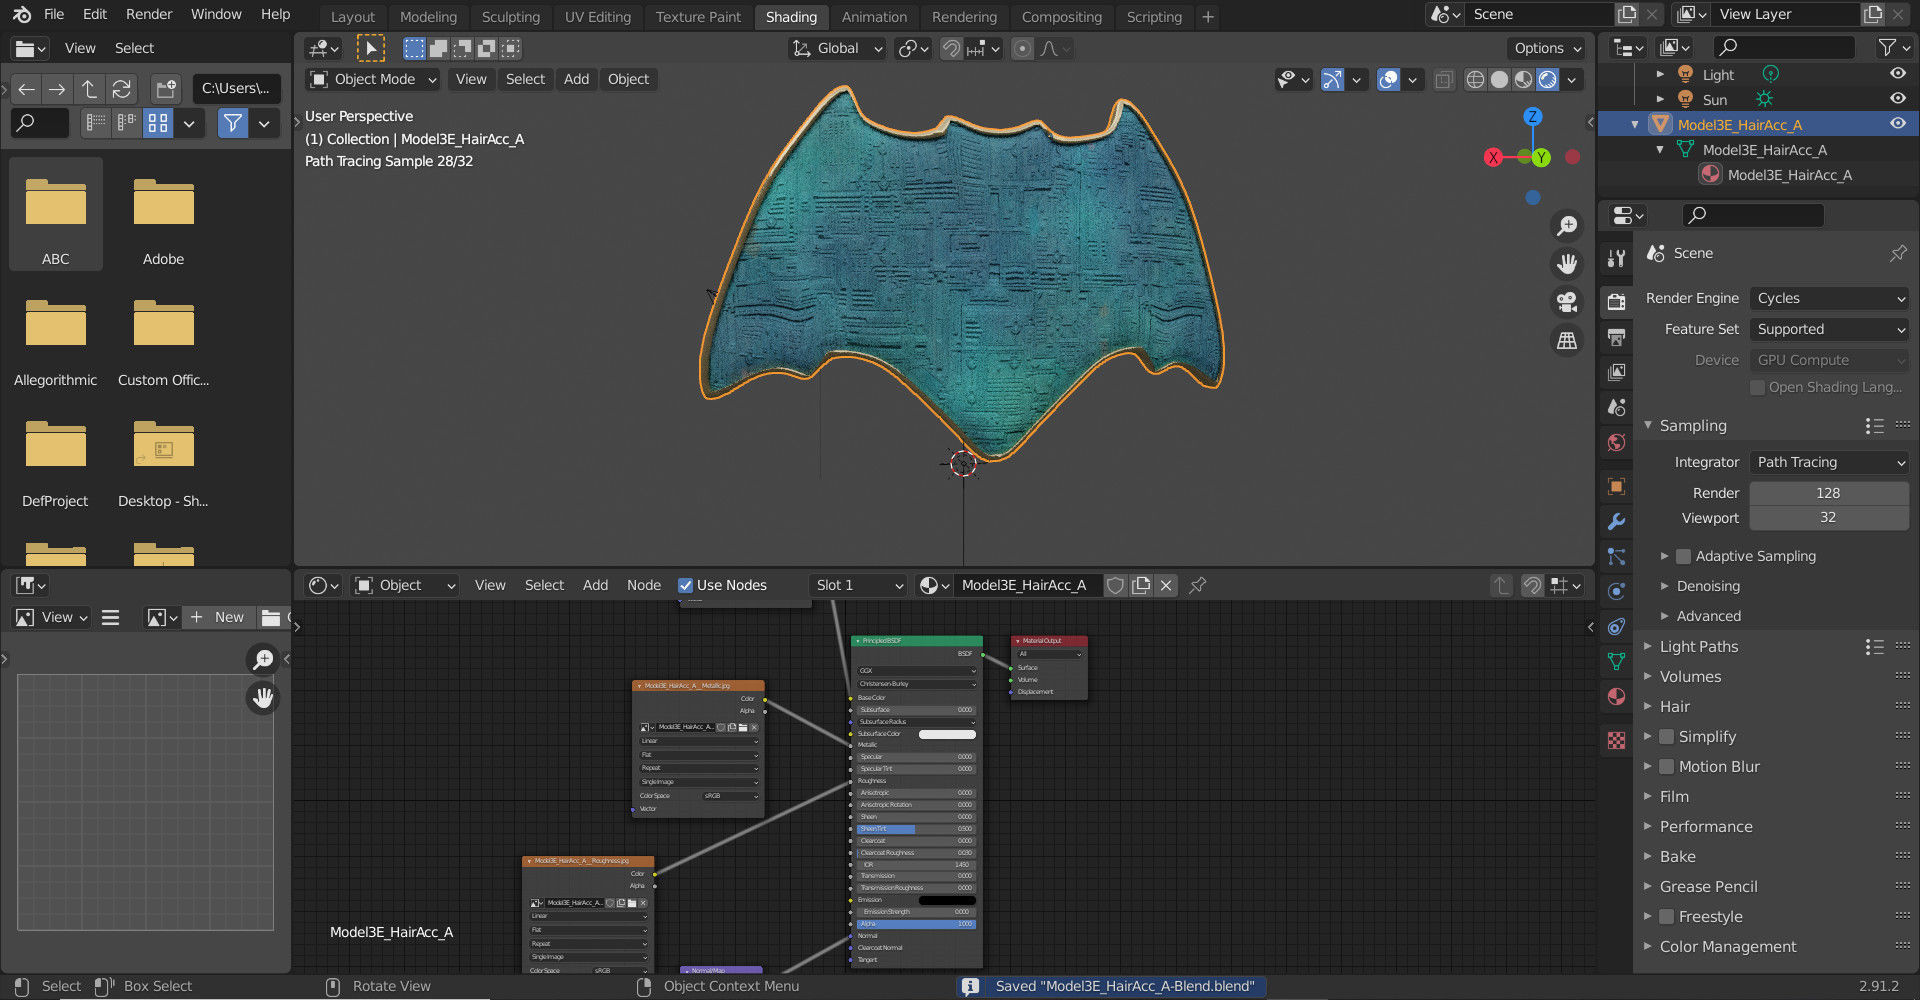
Task: Adjust Render samples field 128
Action: (x=1829, y=493)
